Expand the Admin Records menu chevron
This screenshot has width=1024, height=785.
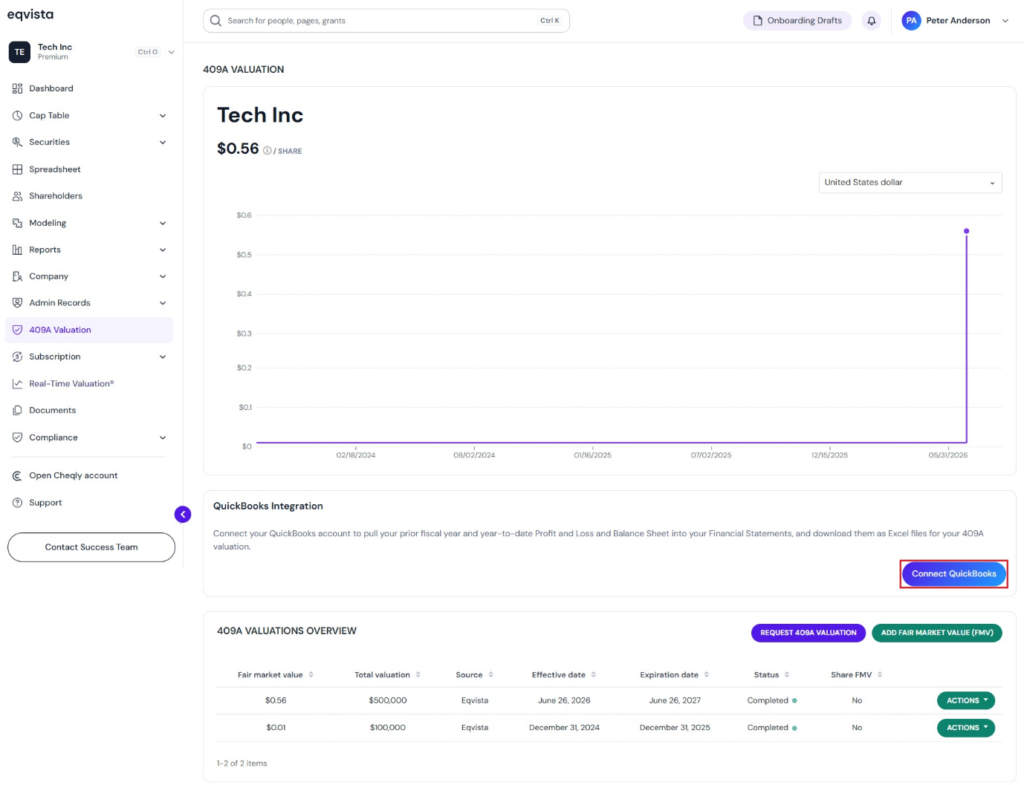[163, 303]
